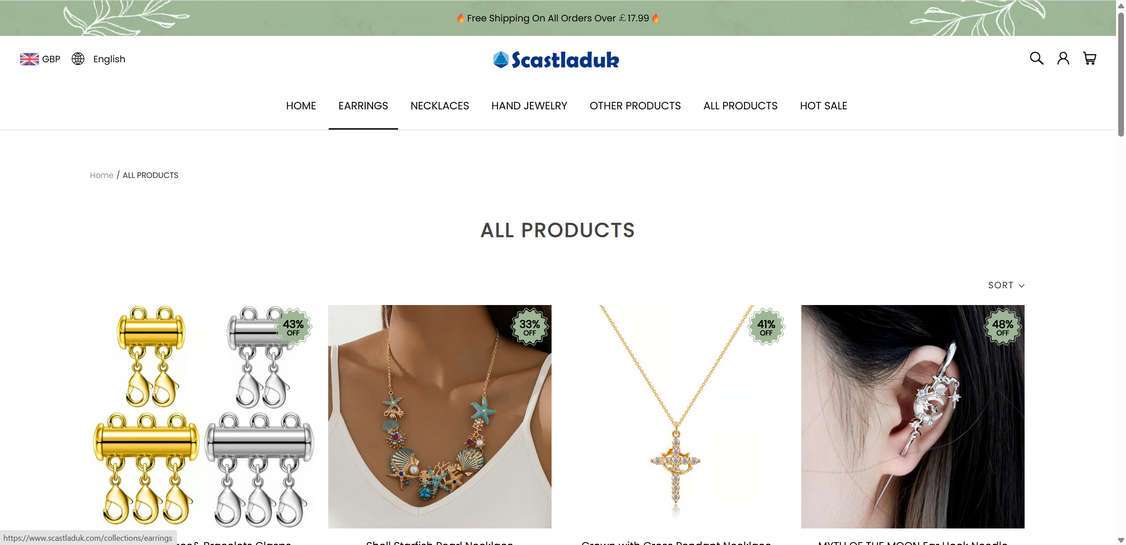Open OTHER PRODUCTS in navigation
The image size is (1126, 545).
(635, 106)
